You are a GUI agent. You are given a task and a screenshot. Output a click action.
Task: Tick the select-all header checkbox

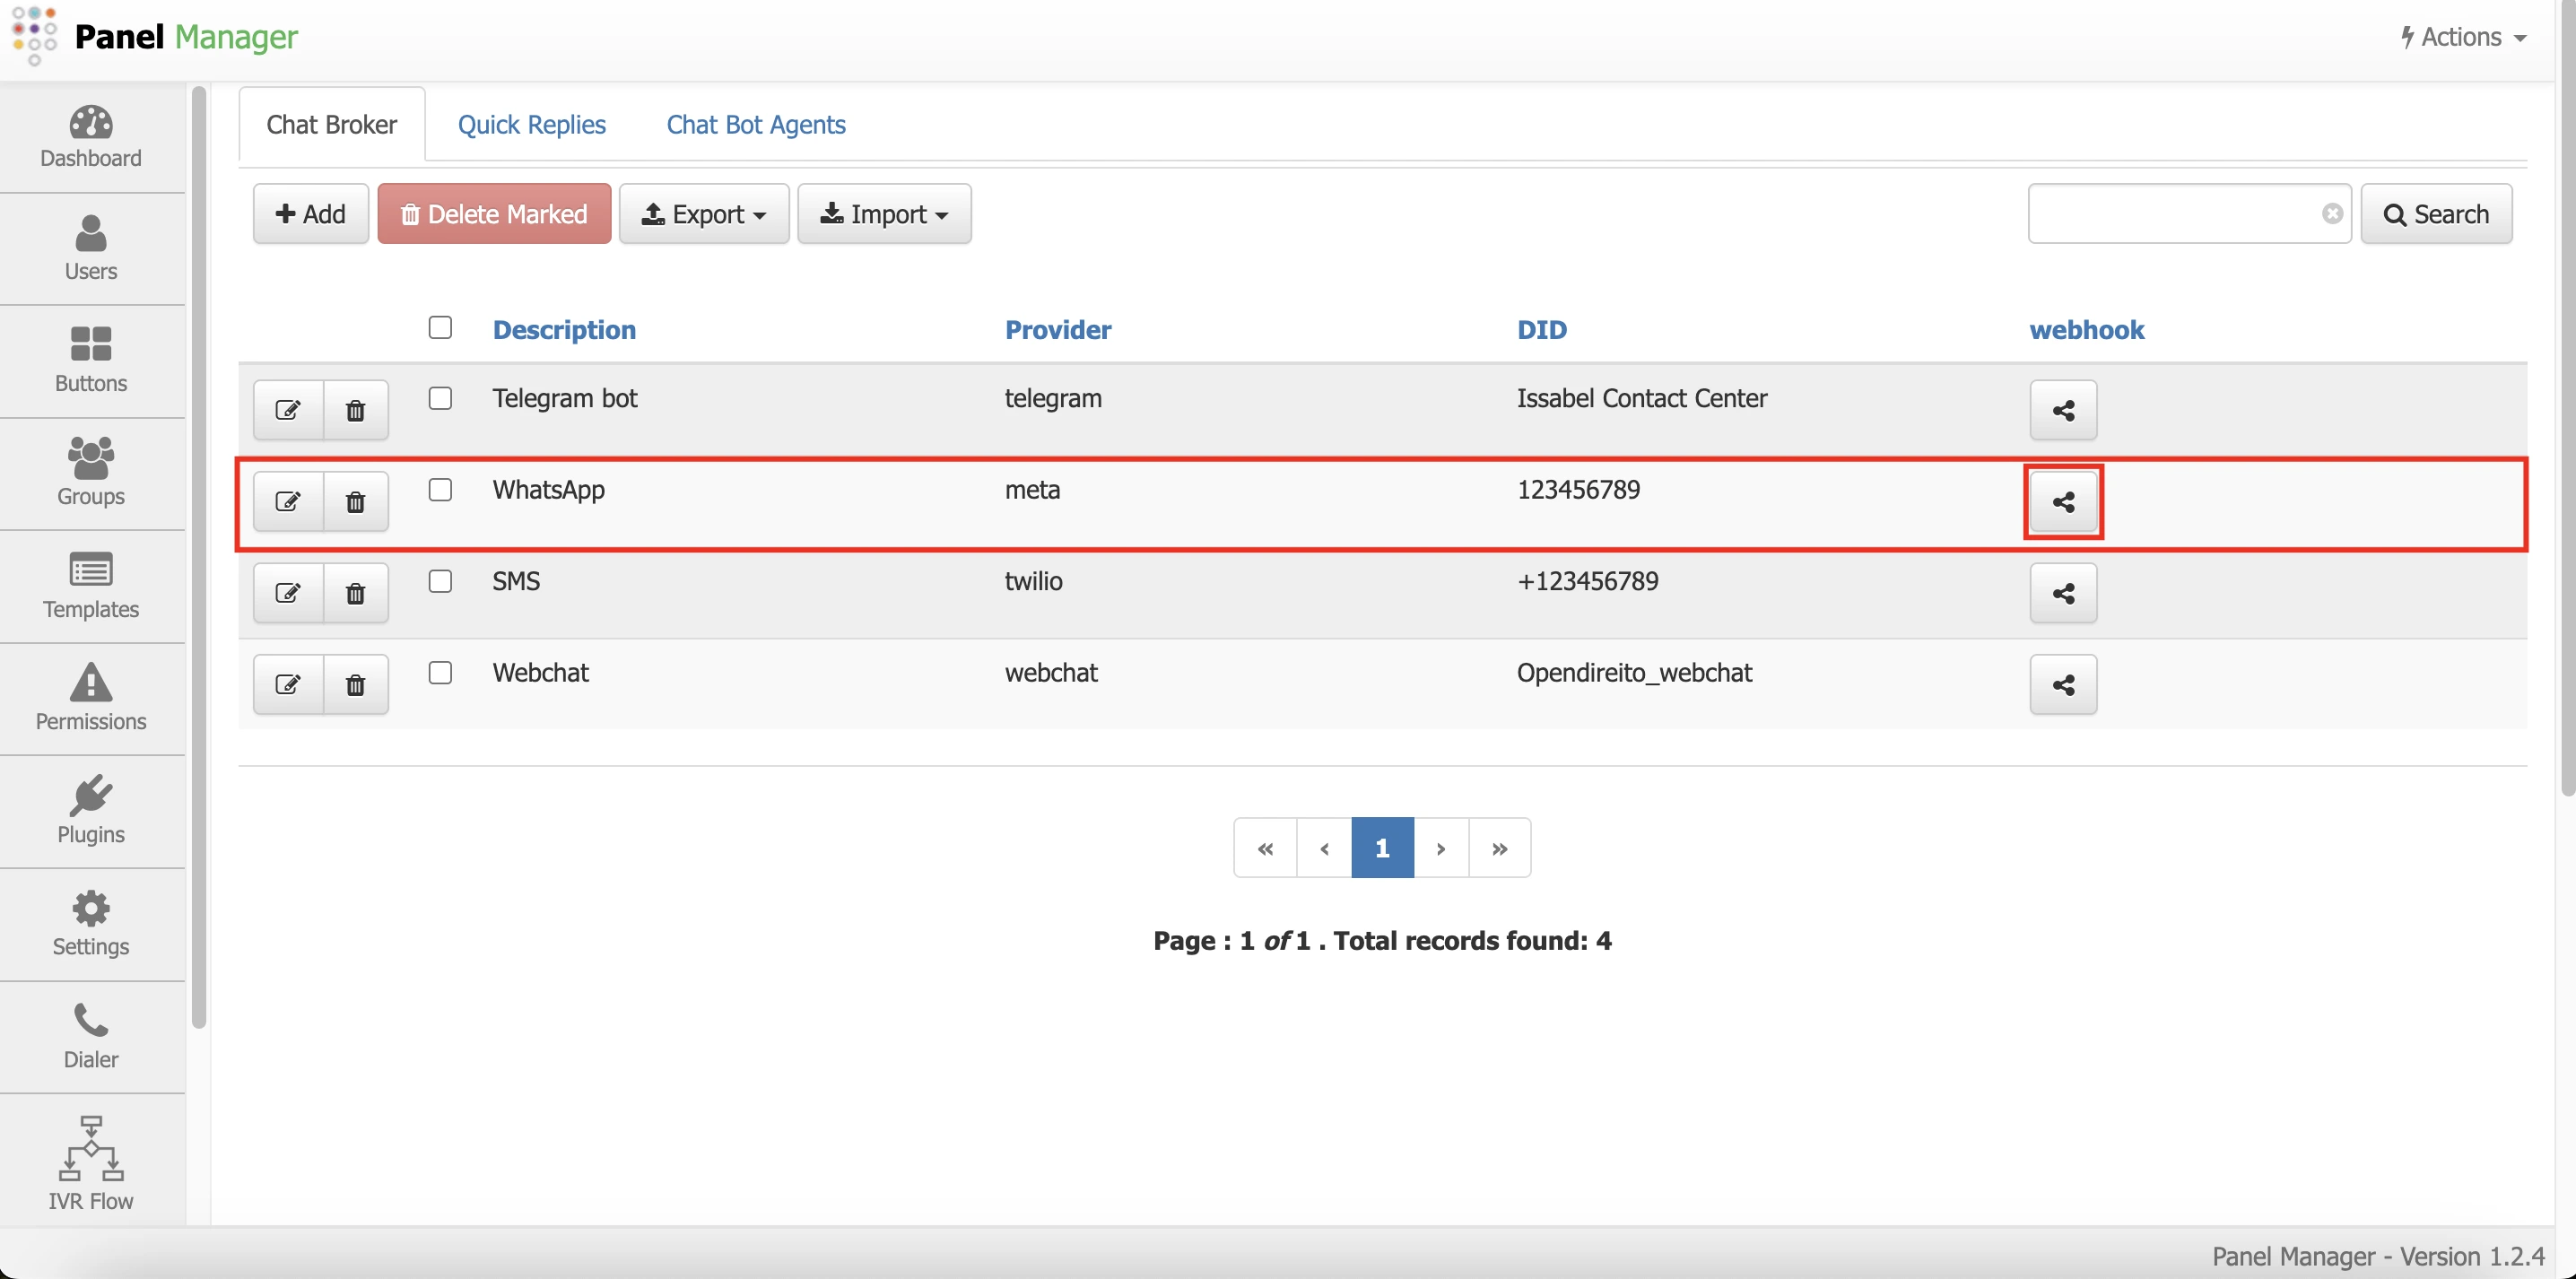[x=440, y=328]
